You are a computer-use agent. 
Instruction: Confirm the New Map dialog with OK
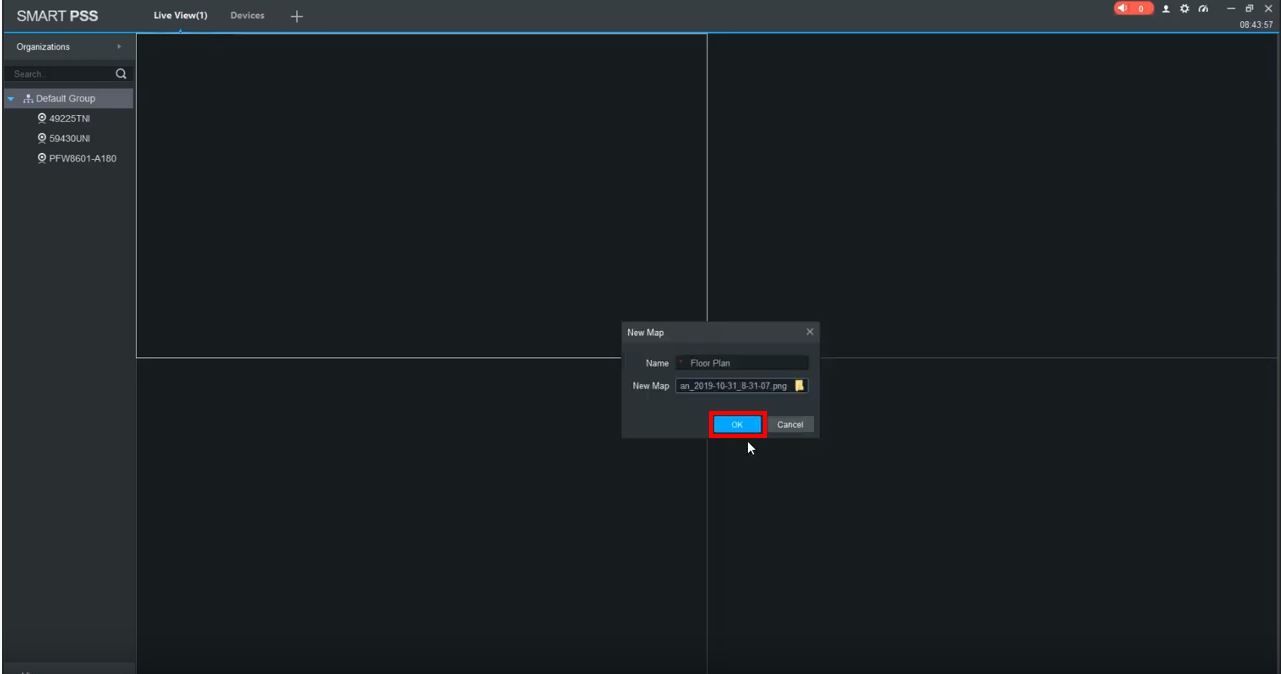[x=738, y=424]
